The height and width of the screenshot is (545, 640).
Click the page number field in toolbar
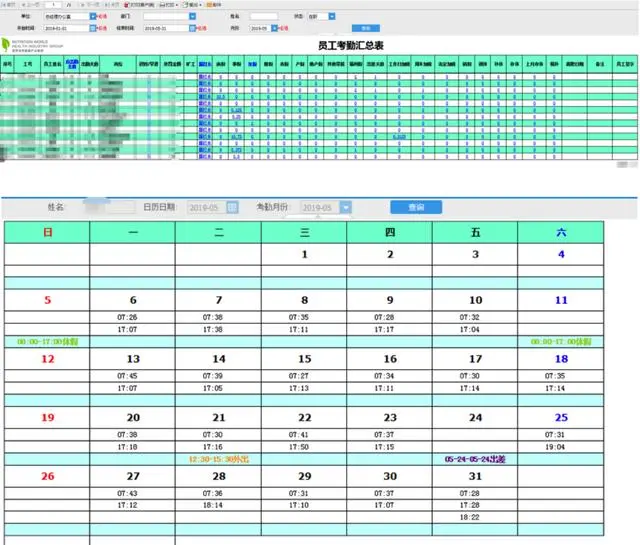pos(53,5)
